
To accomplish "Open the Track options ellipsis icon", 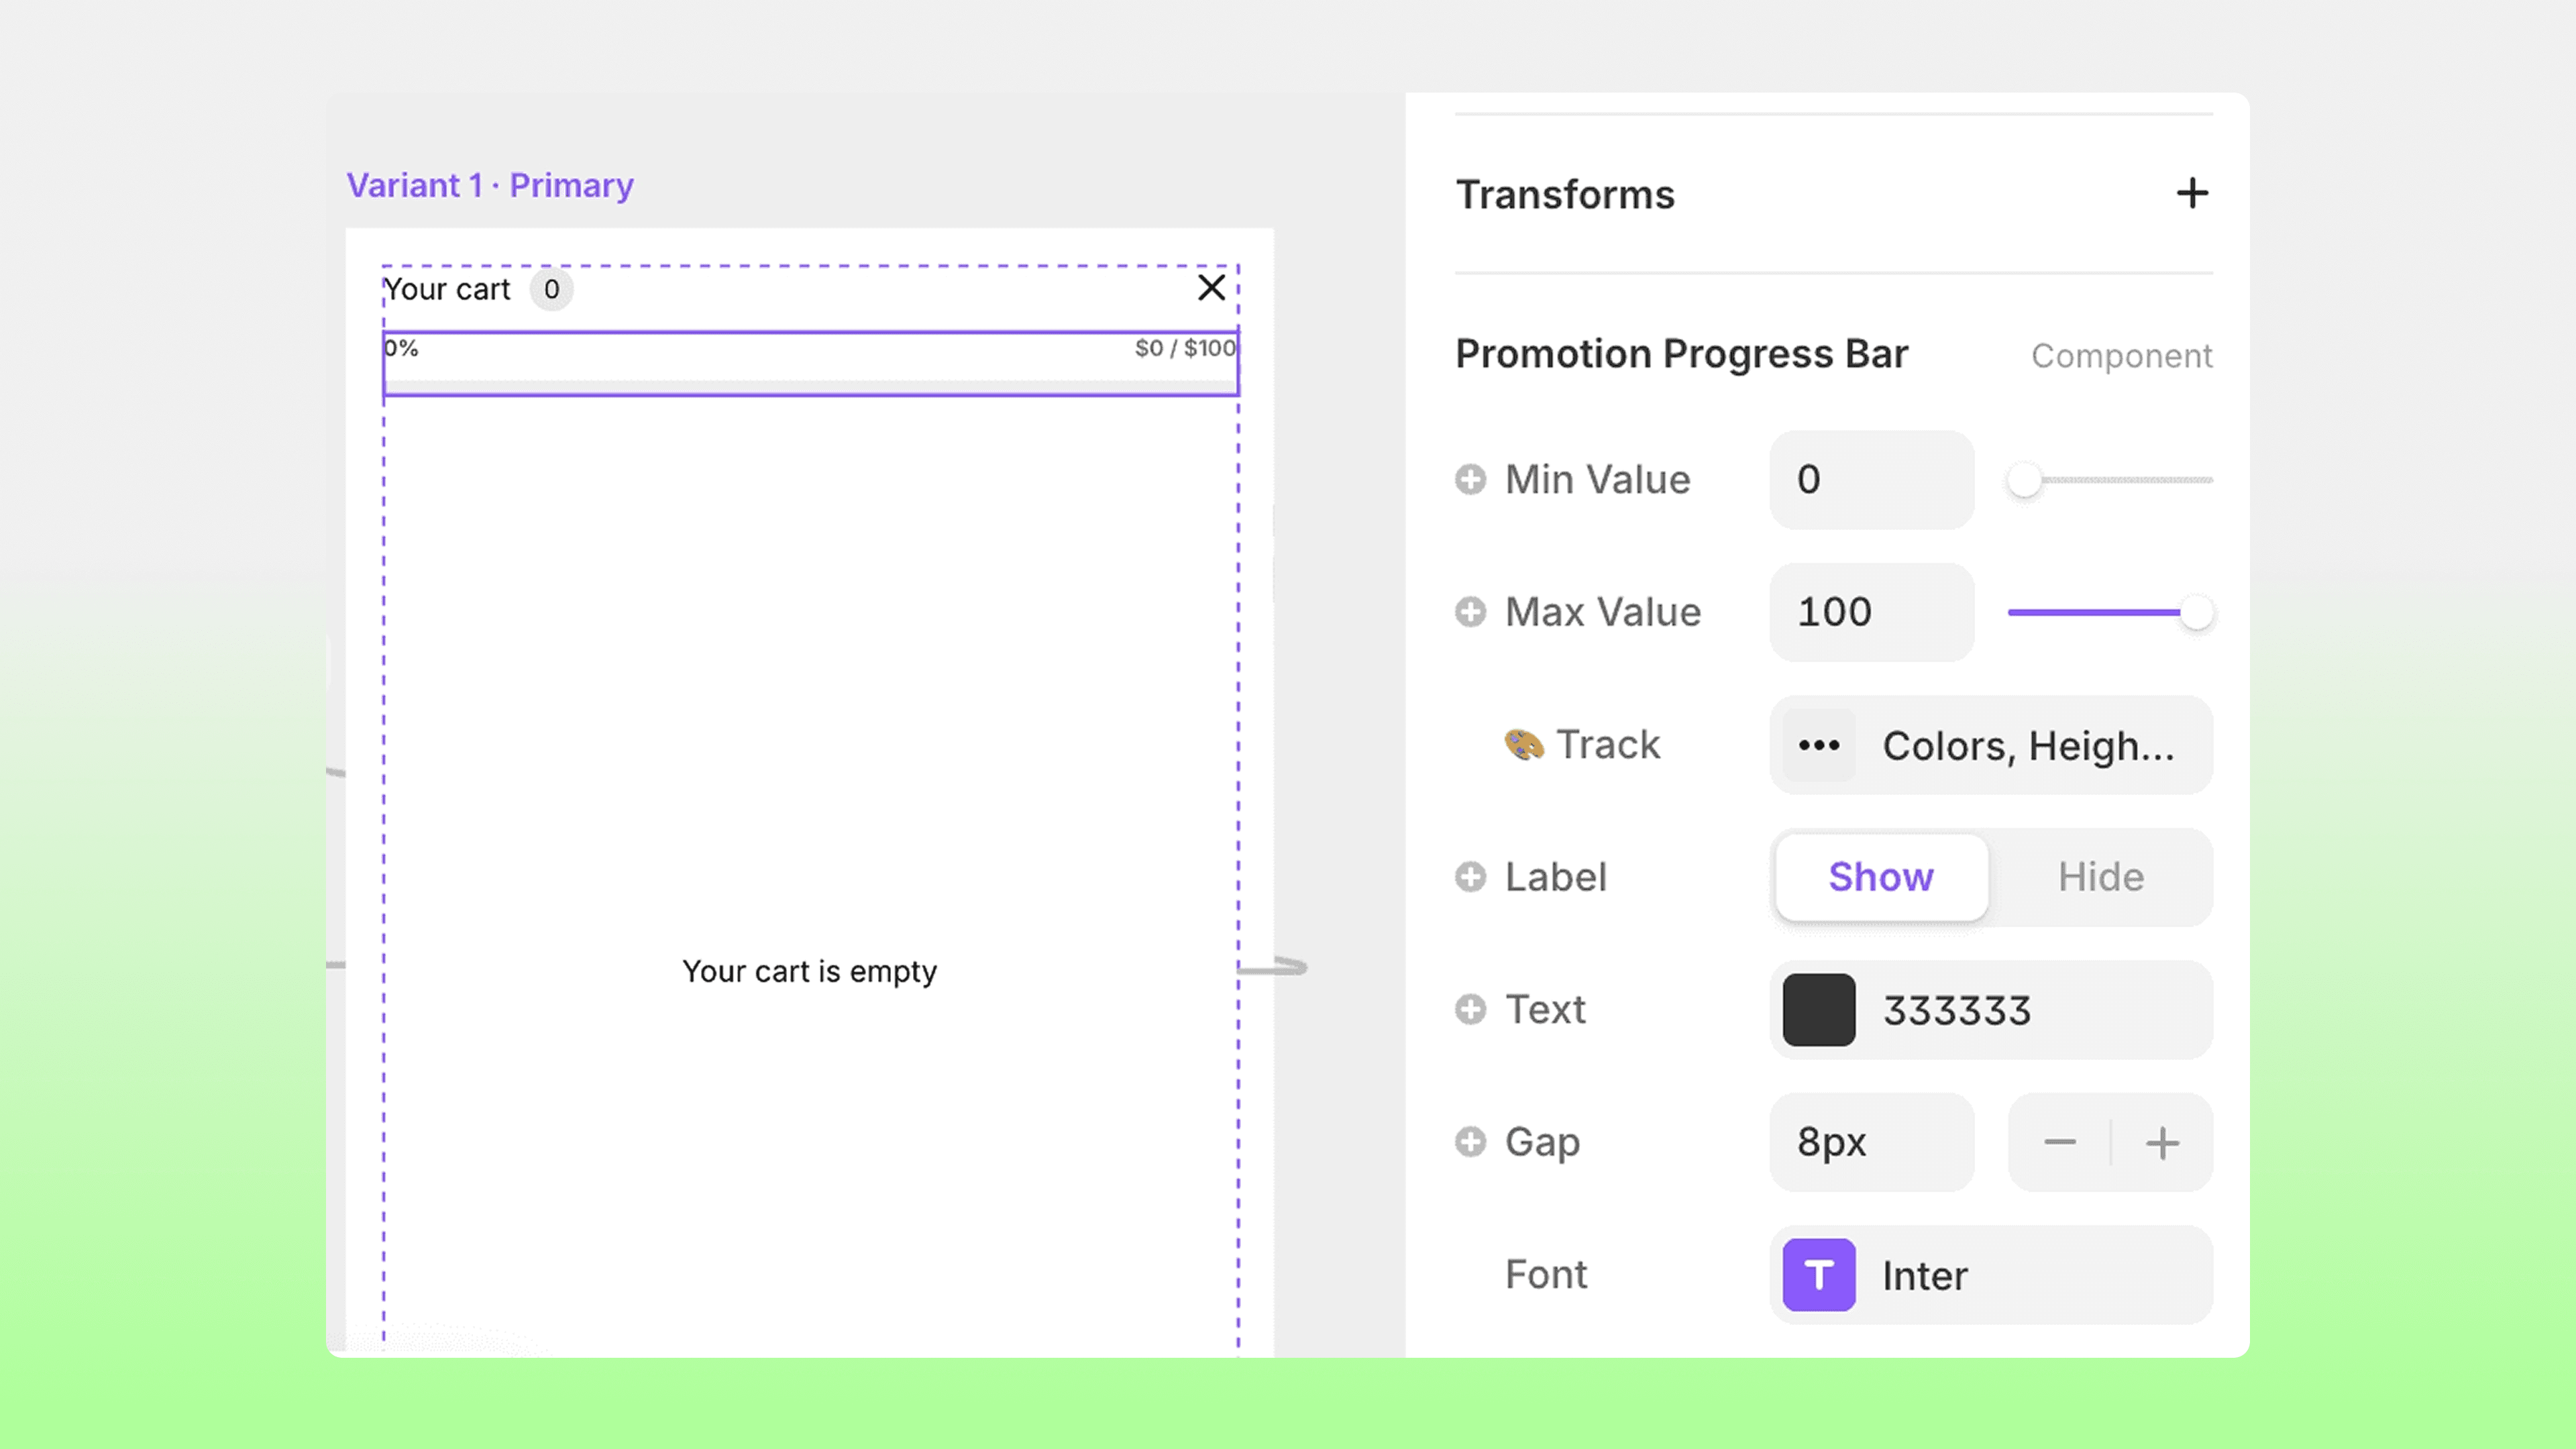I will (1818, 745).
